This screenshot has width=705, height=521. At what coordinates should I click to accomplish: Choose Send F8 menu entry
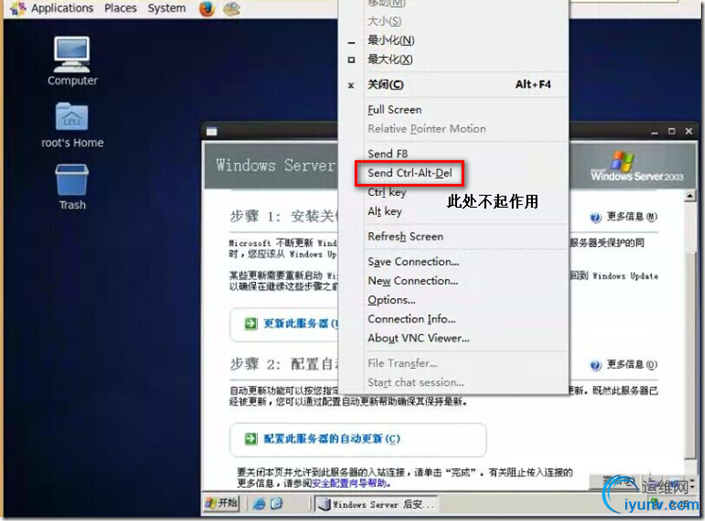(x=453, y=154)
